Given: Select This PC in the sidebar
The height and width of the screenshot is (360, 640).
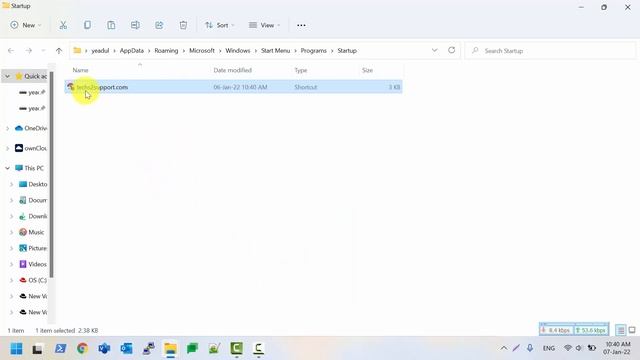Looking at the screenshot, I should (29, 168).
